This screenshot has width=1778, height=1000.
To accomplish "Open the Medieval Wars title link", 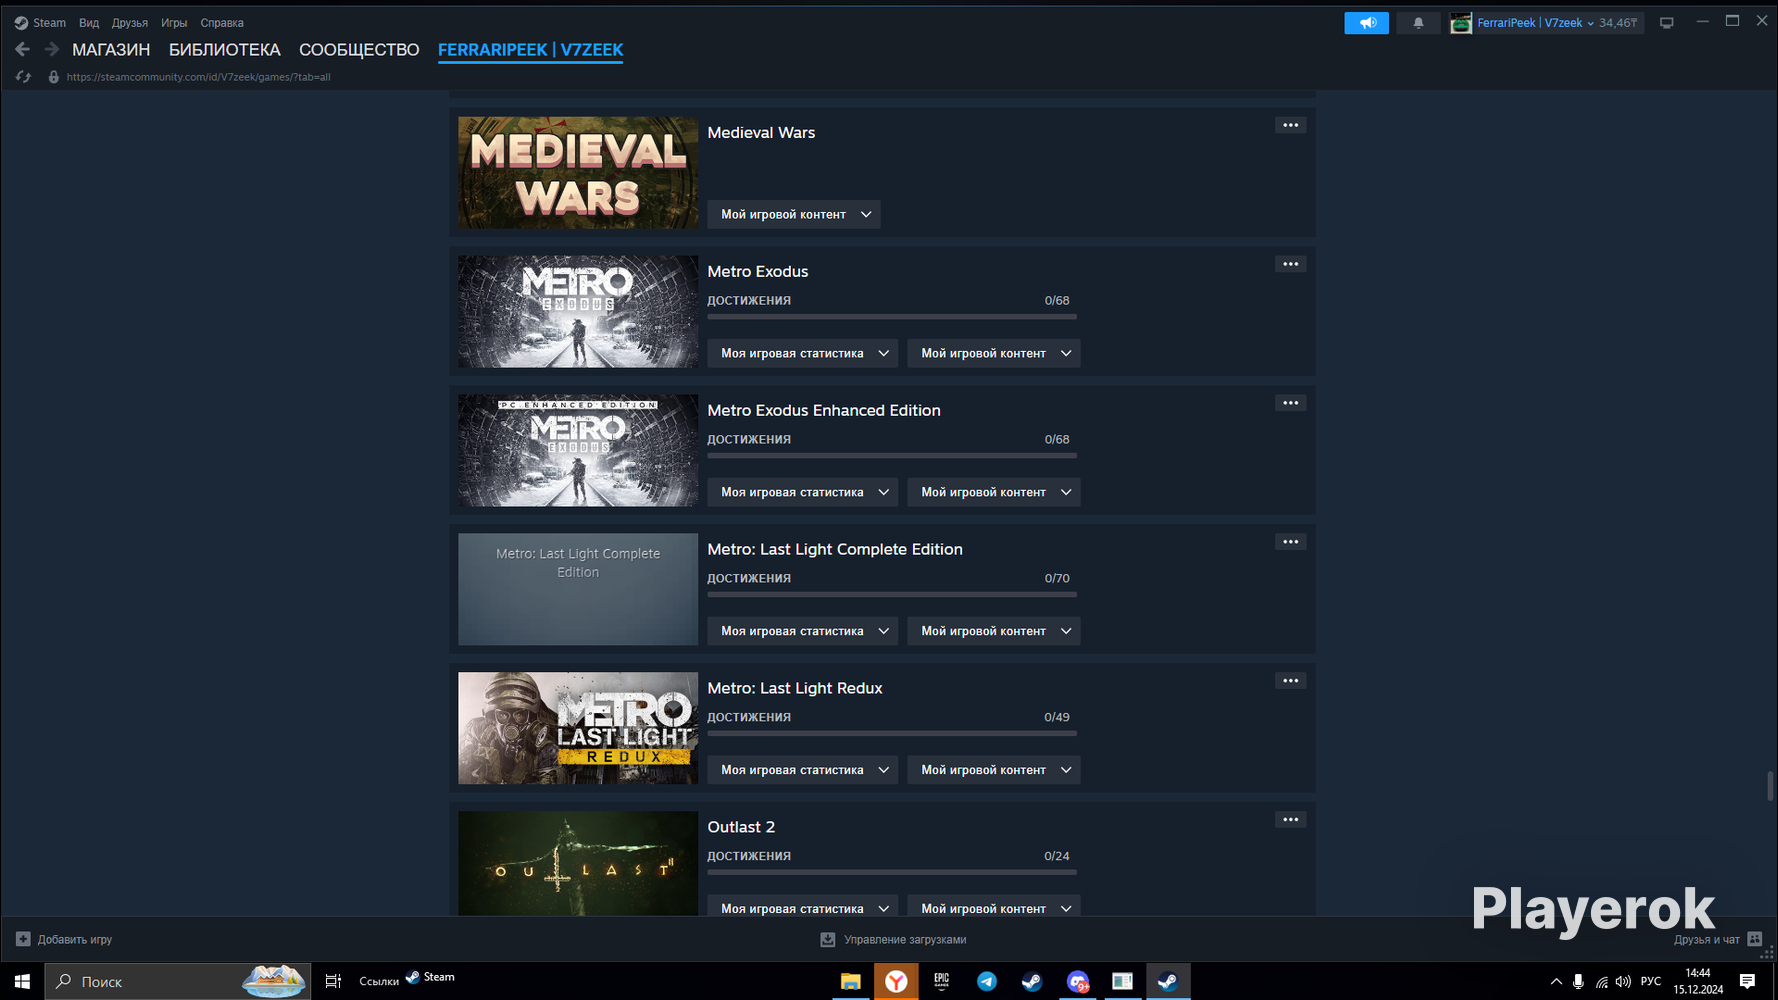I will coord(761,133).
